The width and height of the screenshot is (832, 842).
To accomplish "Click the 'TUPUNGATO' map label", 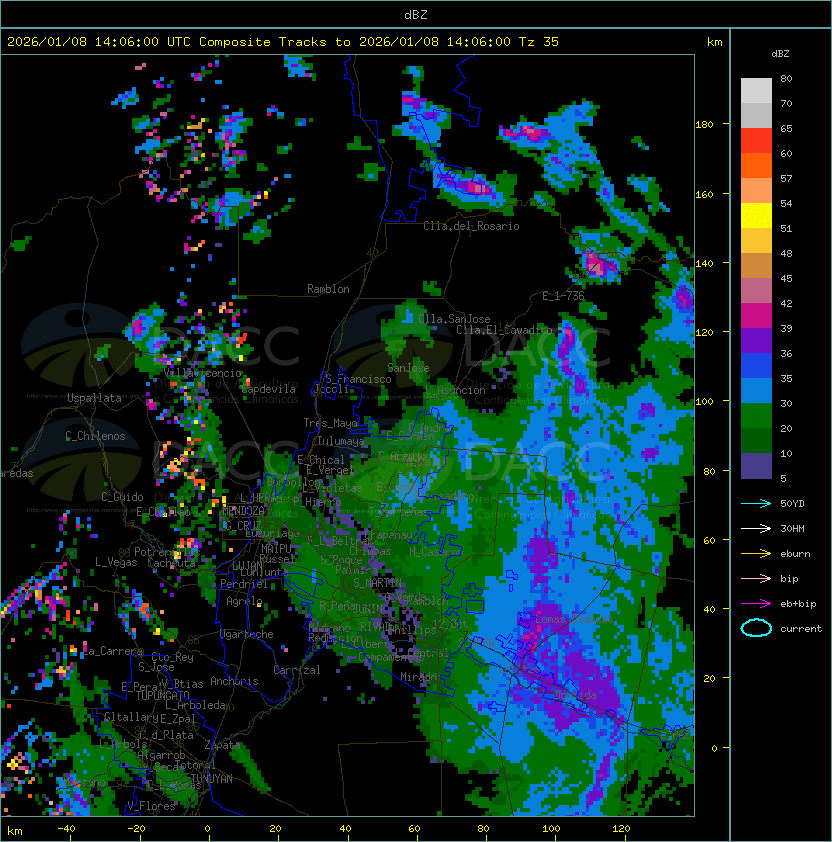I will [x=162, y=696].
